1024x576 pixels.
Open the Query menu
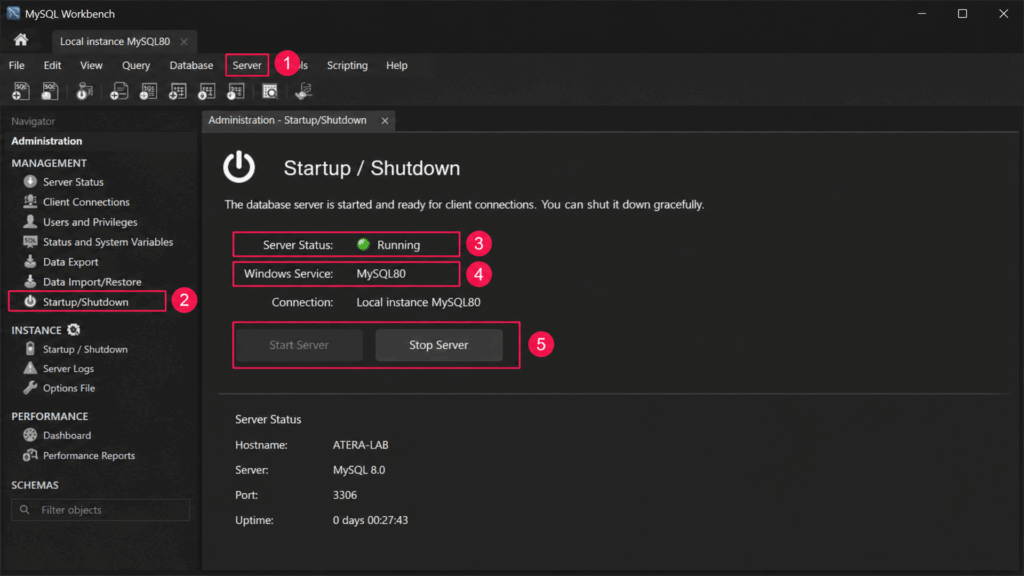136,65
